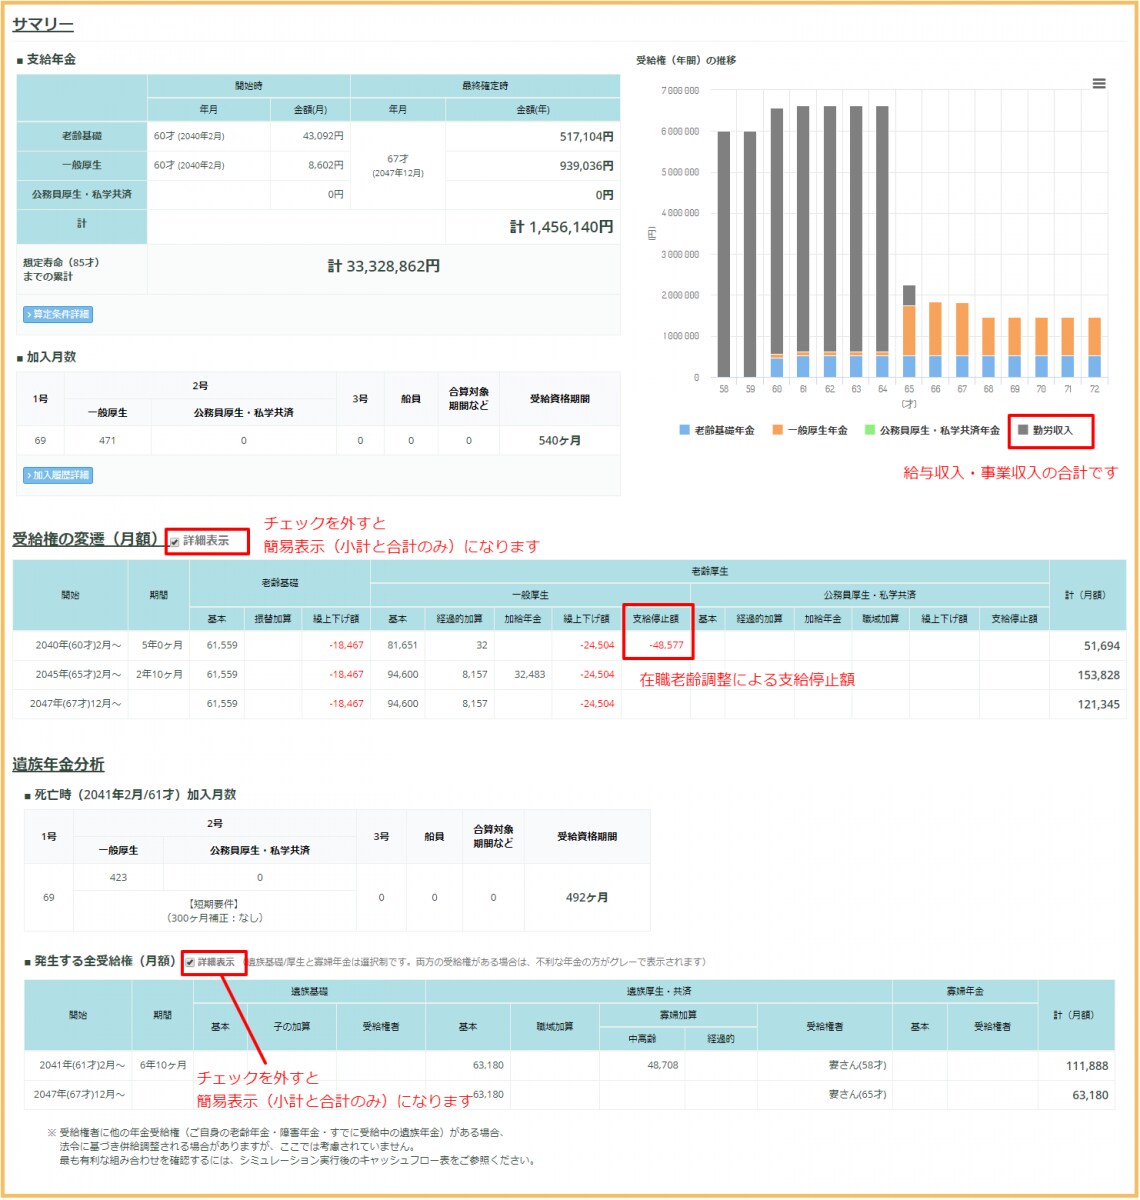This screenshot has width=1140, height=1200.
Task: Click the bar for age 58
Action: pos(723,254)
